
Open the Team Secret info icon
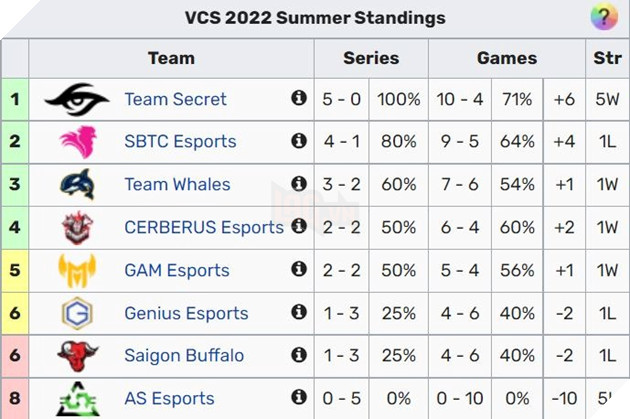pos(298,98)
